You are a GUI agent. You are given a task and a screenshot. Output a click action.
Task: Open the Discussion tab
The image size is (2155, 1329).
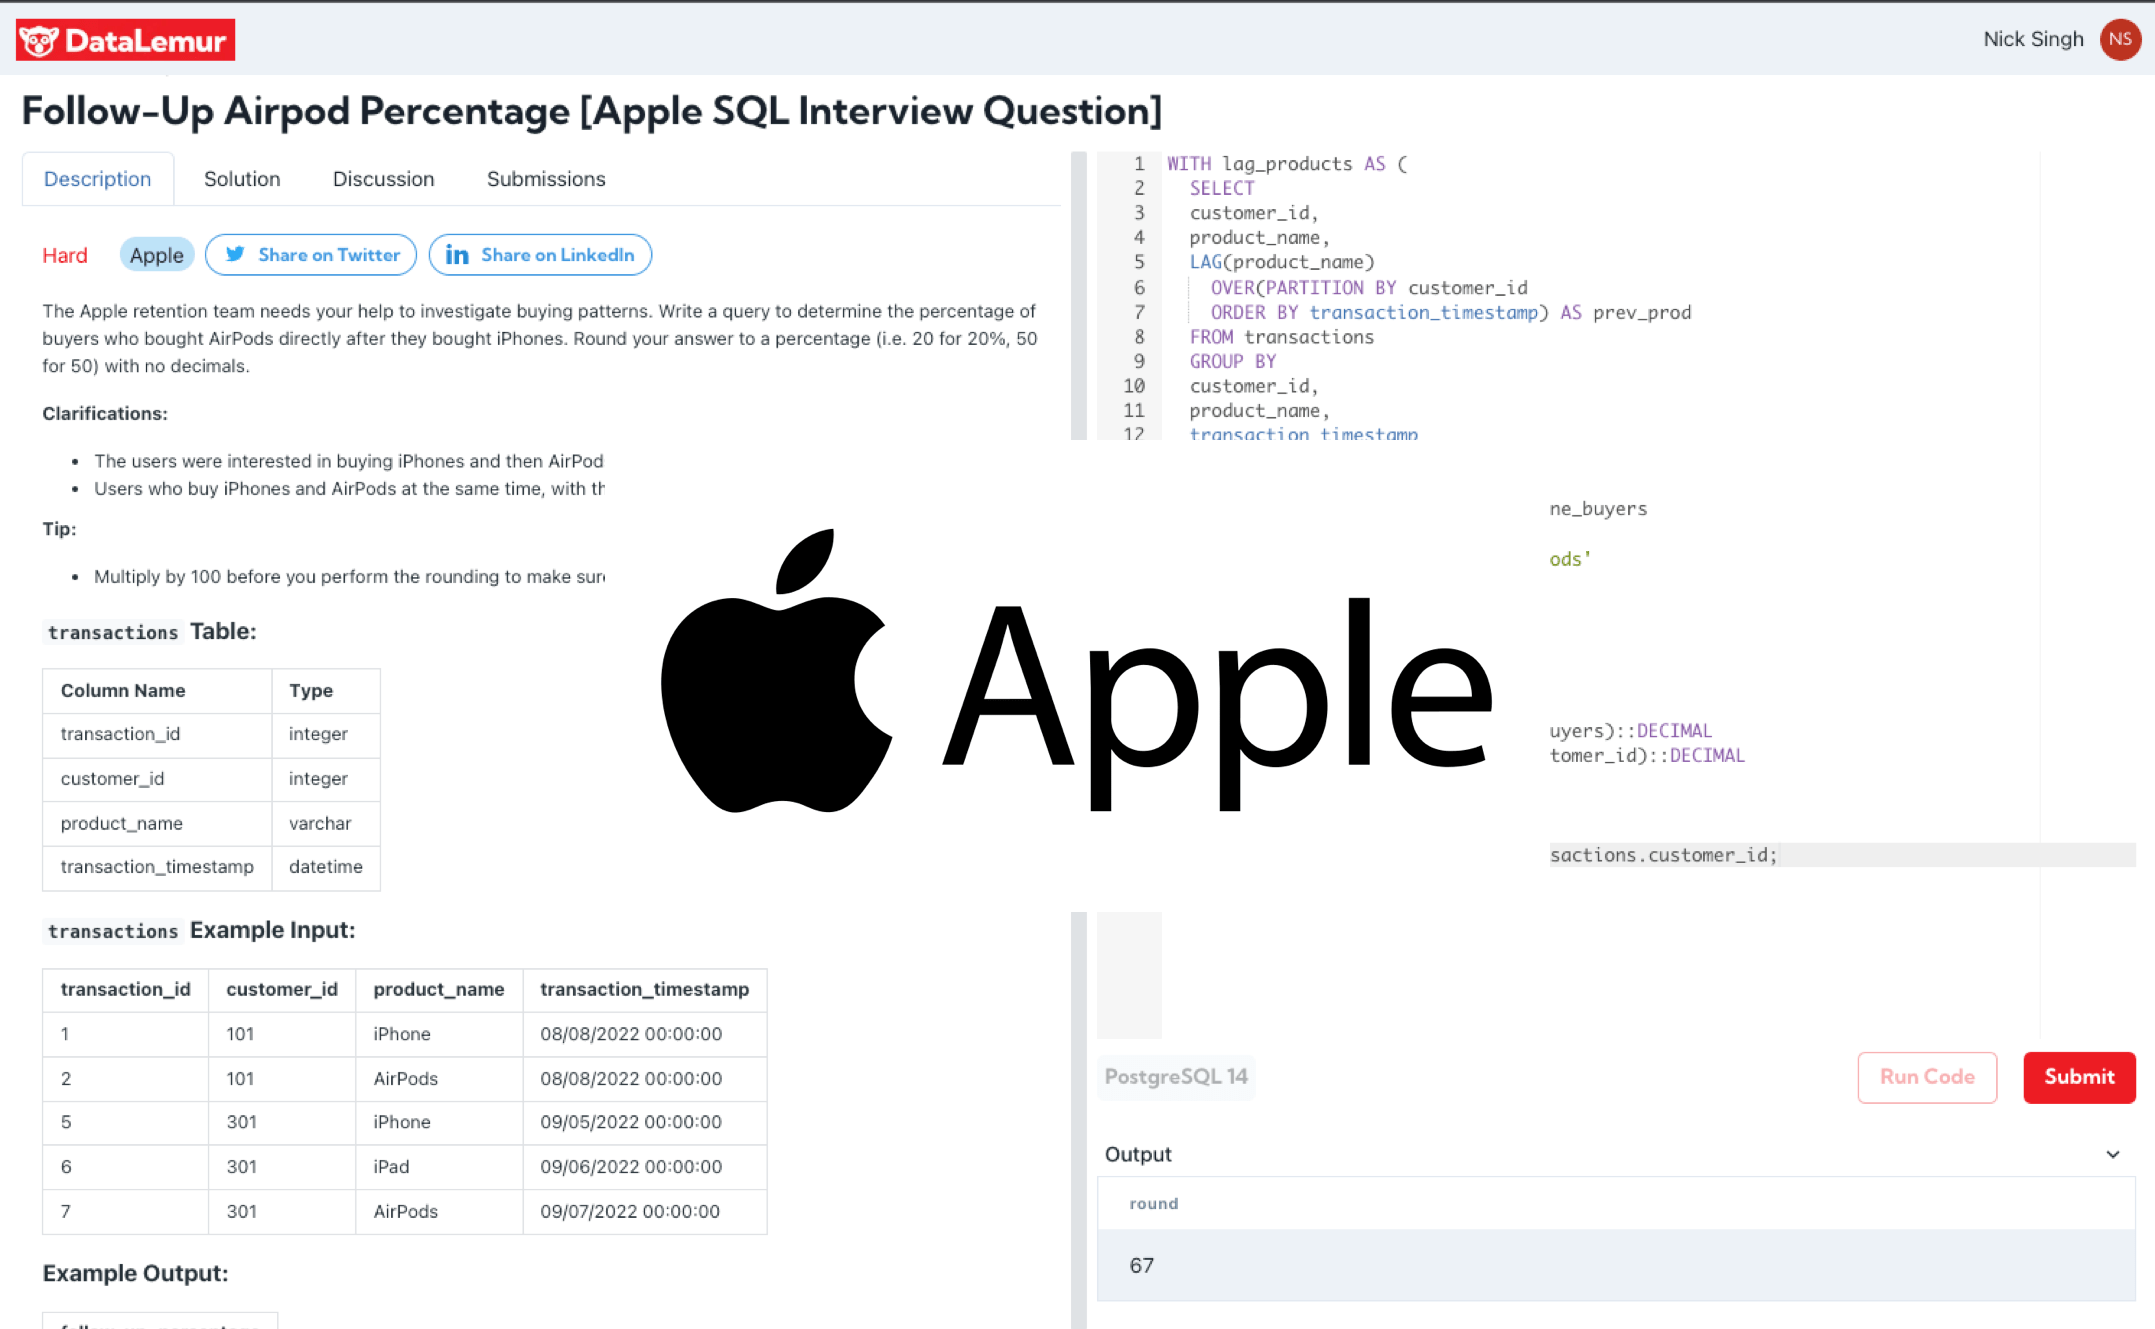tap(383, 178)
